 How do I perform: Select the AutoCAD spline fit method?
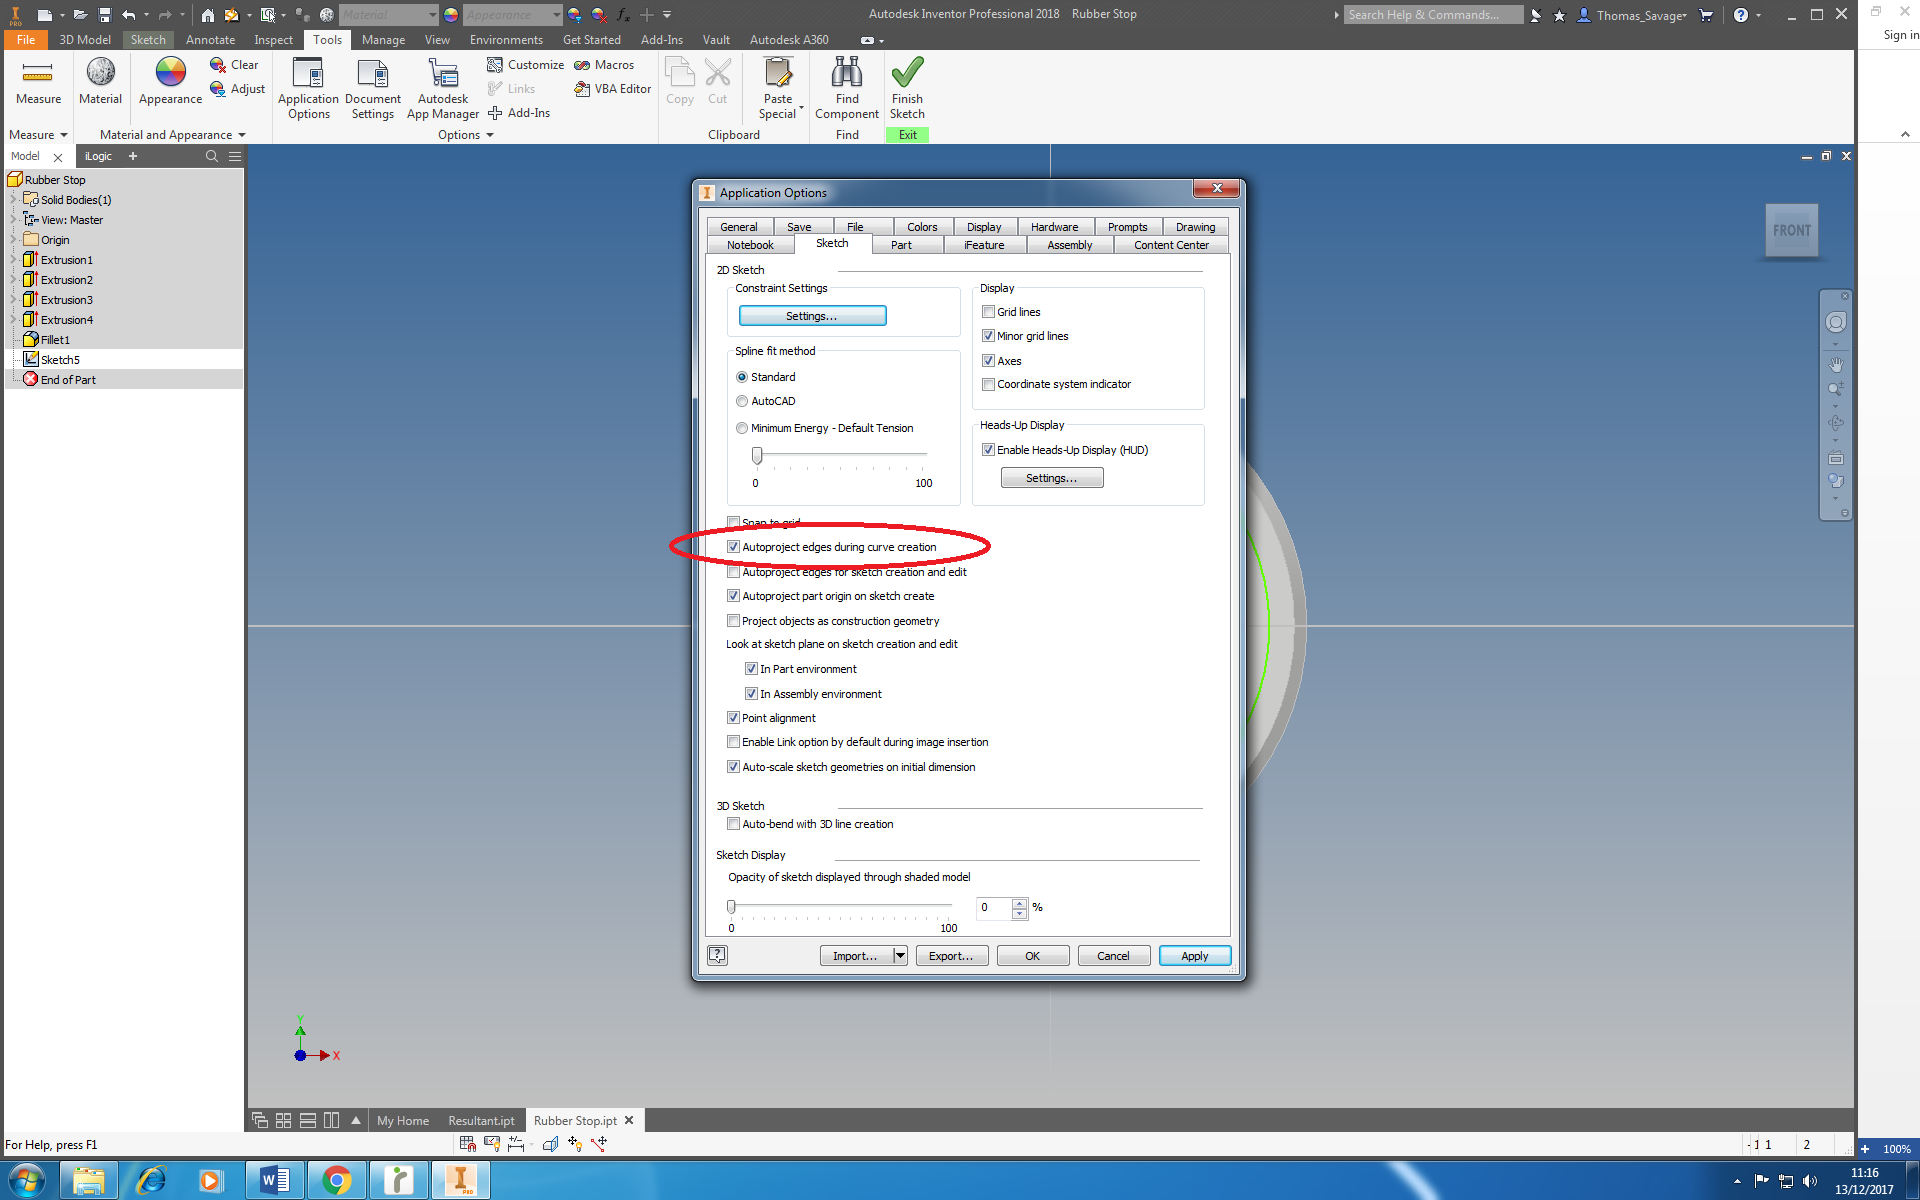tap(742, 400)
